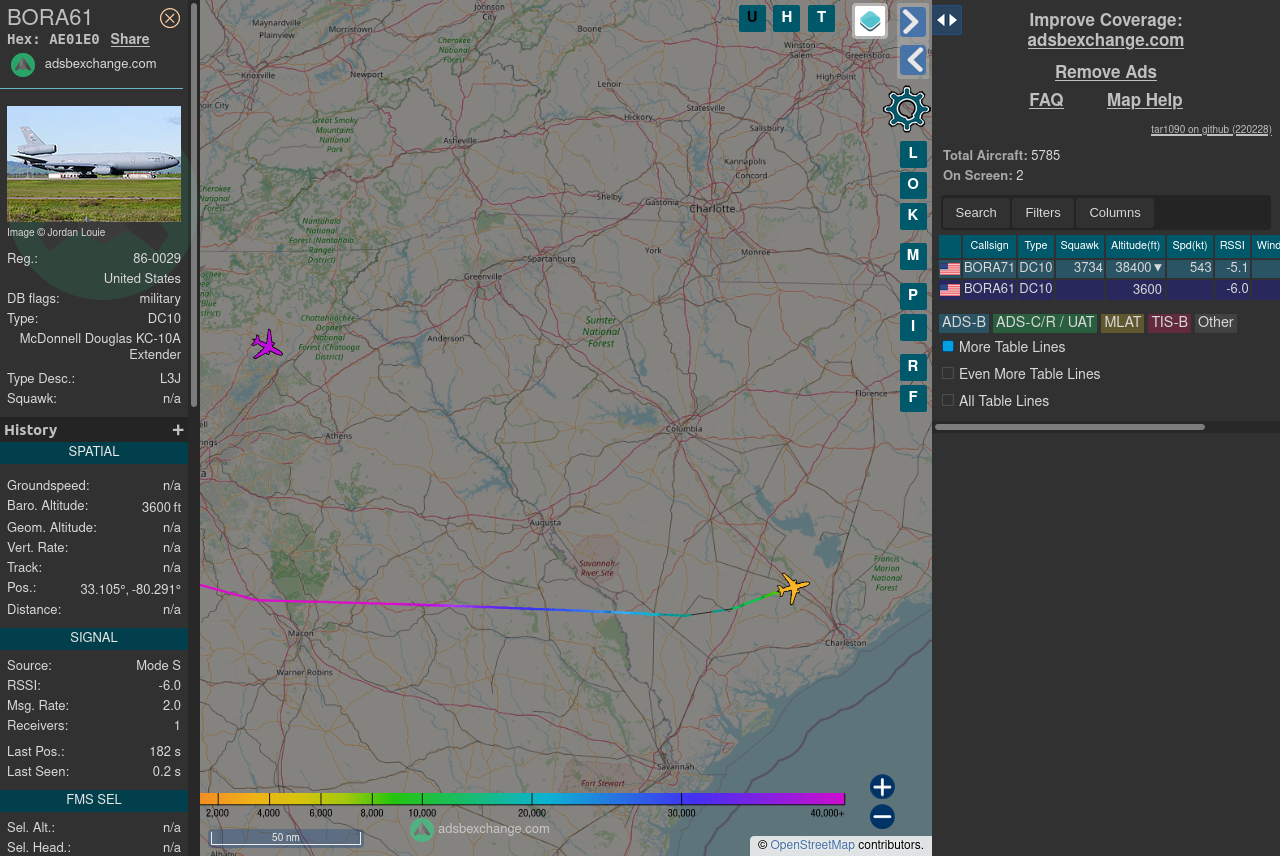This screenshot has height=856, width=1280.
Task: Toggle the MLAT source filter
Action: [1122, 322]
